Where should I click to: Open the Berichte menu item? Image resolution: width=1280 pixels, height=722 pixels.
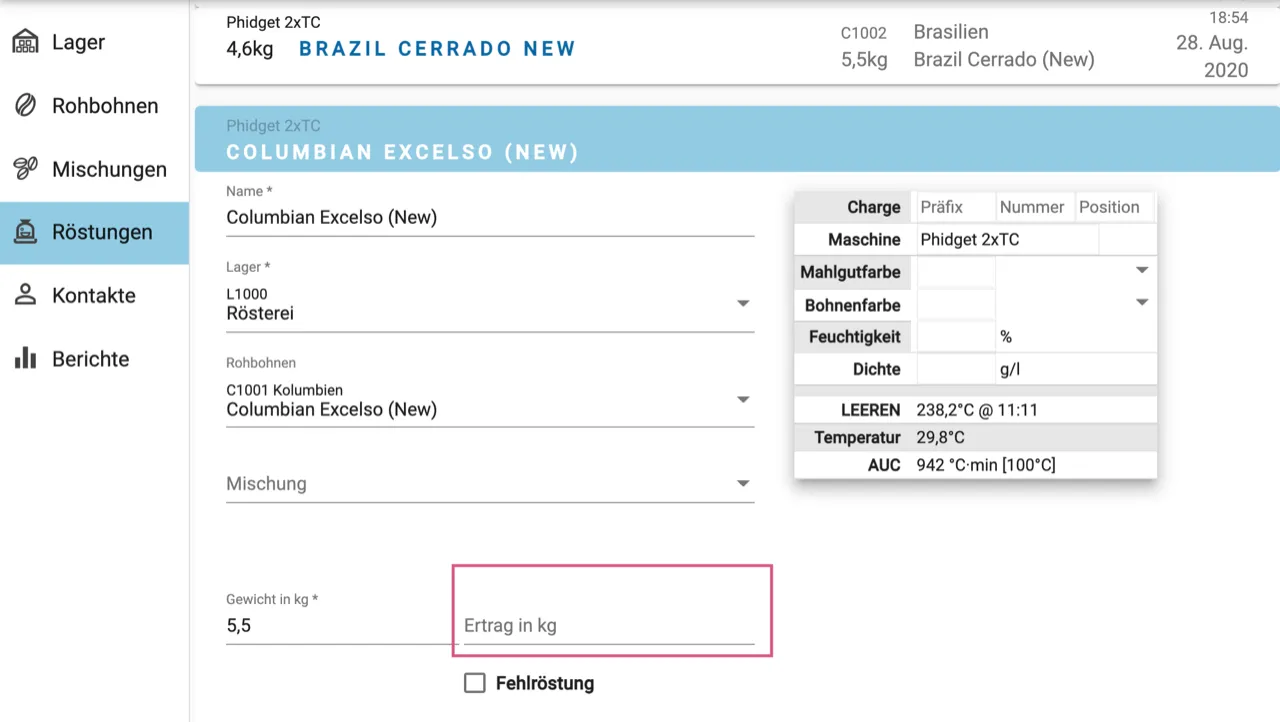click(x=90, y=358)
